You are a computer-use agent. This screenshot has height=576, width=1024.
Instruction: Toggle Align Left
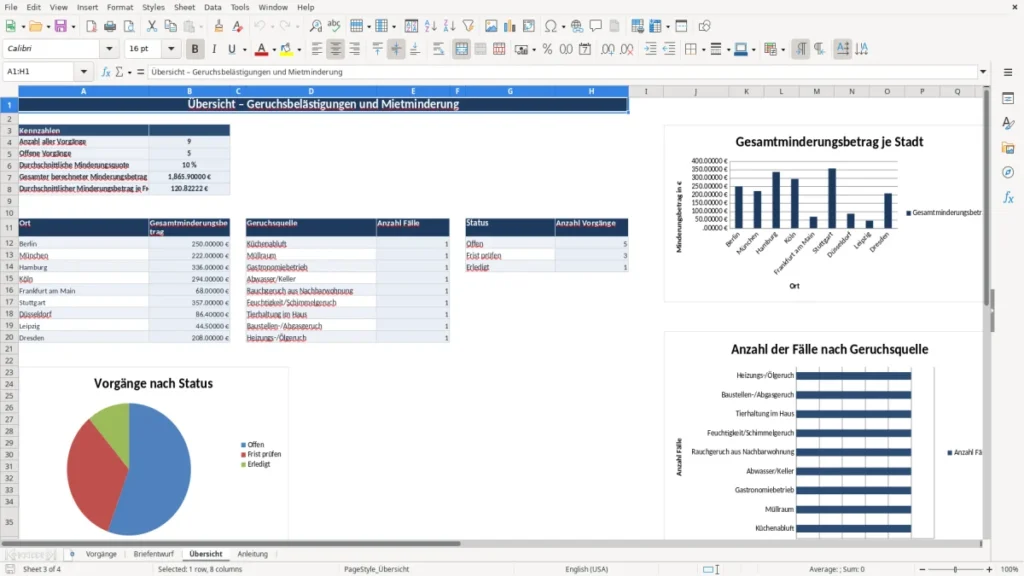point(317,49)
